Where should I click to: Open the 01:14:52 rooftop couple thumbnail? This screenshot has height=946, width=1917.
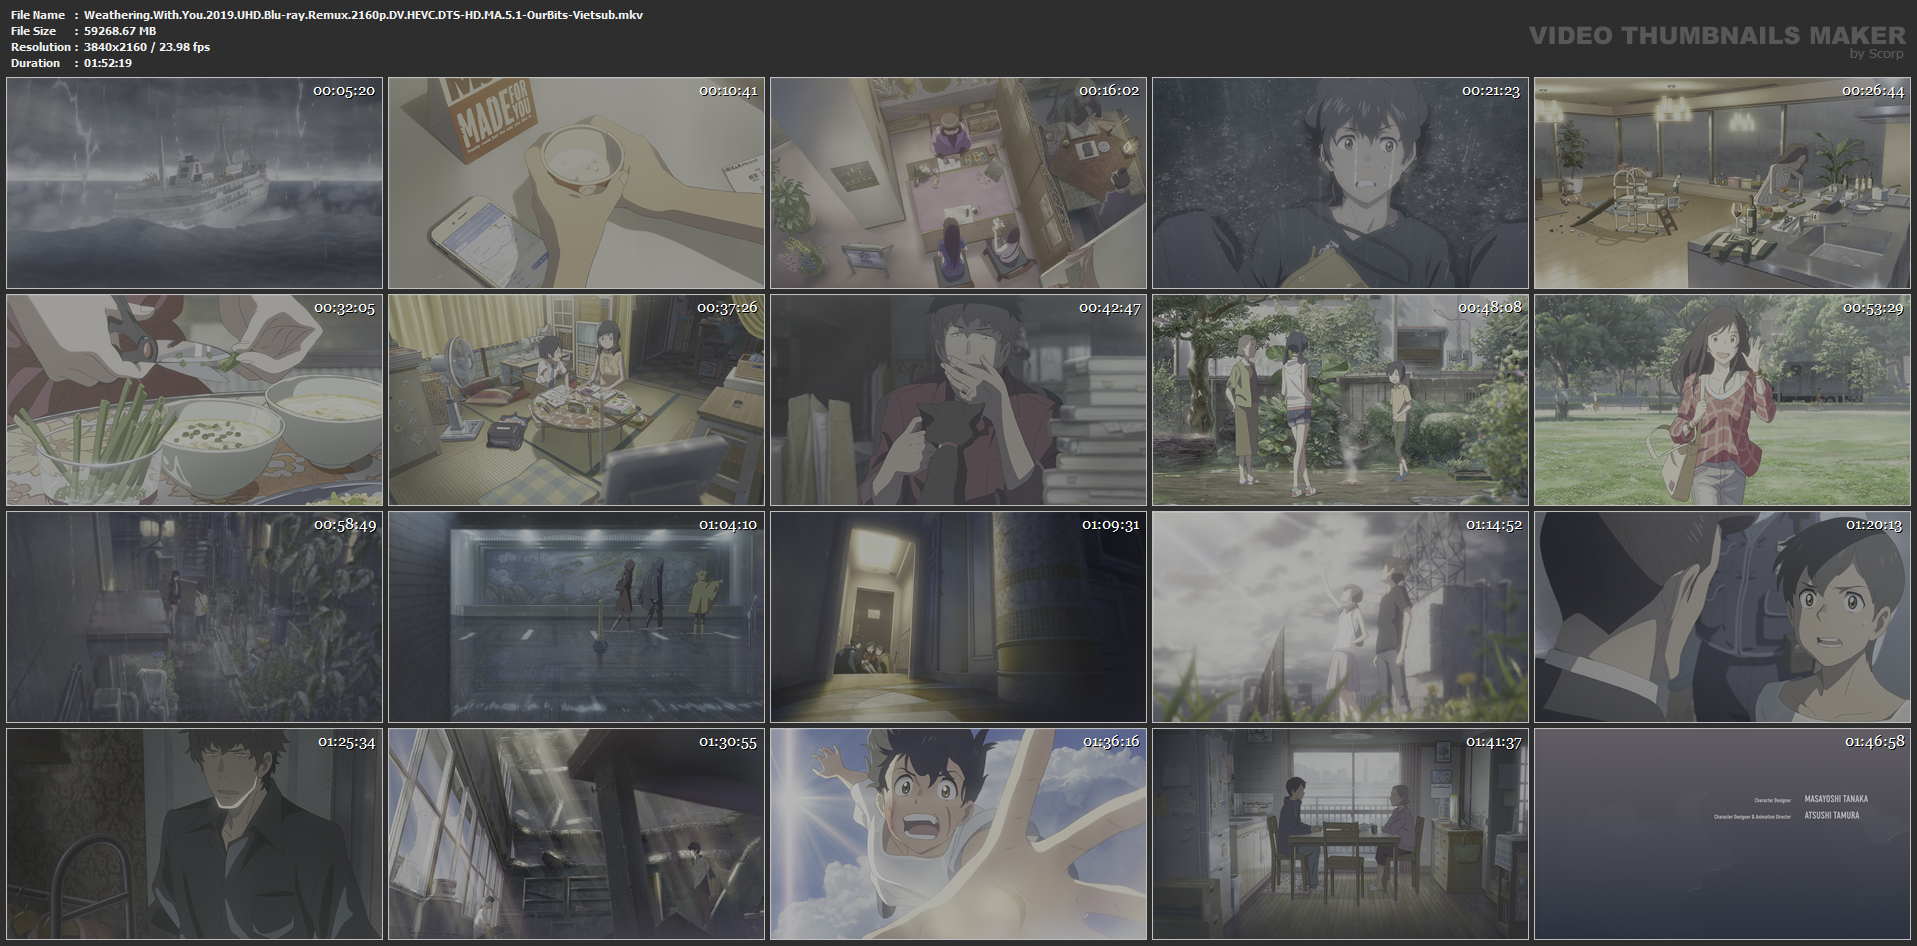pos(1340,617)
